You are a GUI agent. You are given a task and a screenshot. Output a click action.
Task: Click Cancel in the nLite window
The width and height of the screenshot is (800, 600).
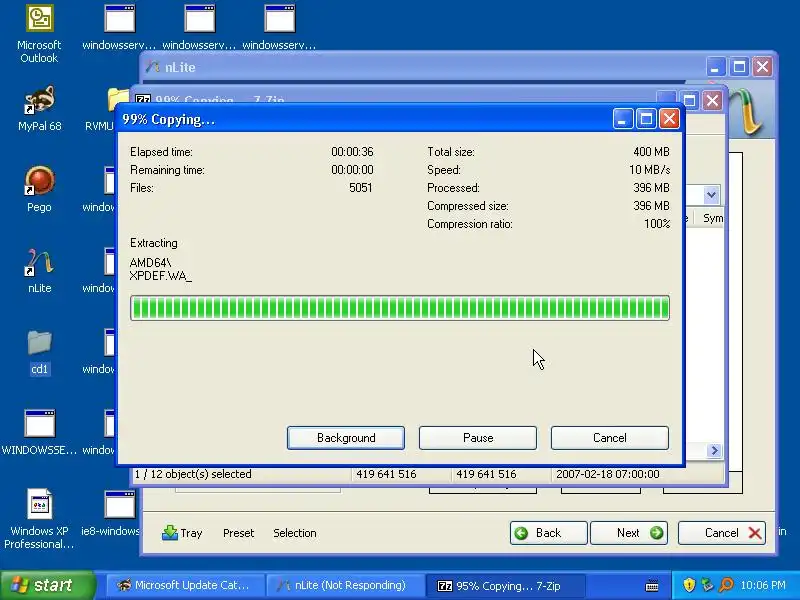pos(721,533)
